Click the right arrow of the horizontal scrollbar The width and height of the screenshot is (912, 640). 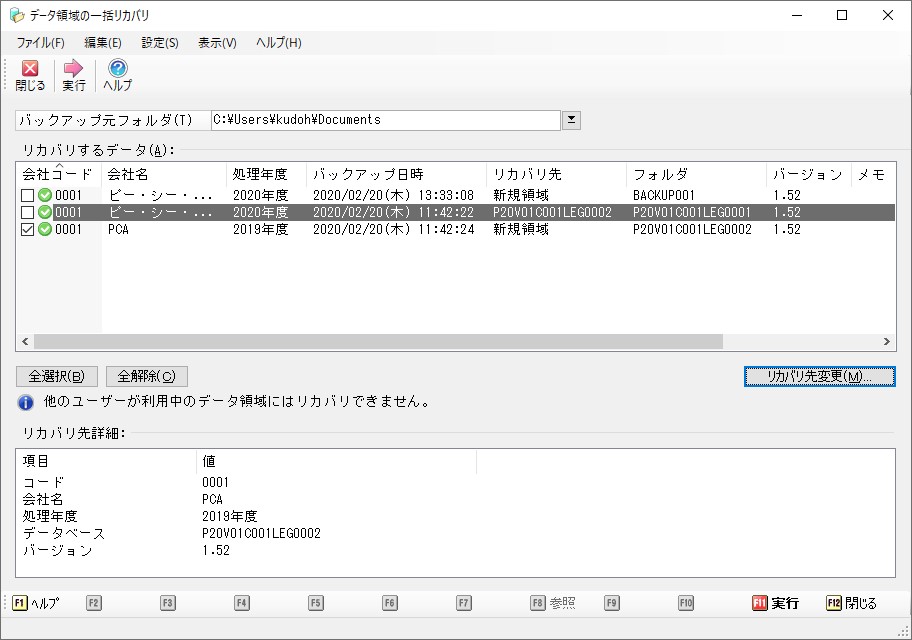click(886, 342)
